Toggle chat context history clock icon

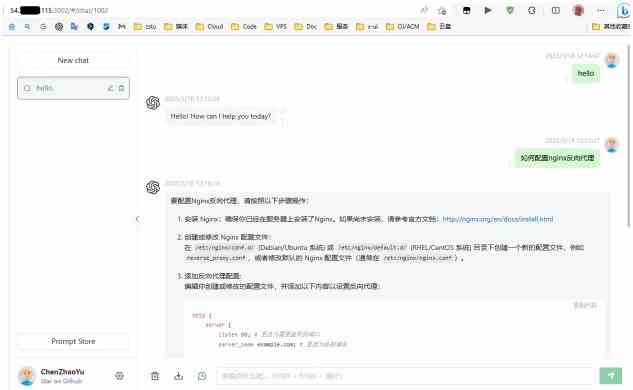tap(202, 376)
